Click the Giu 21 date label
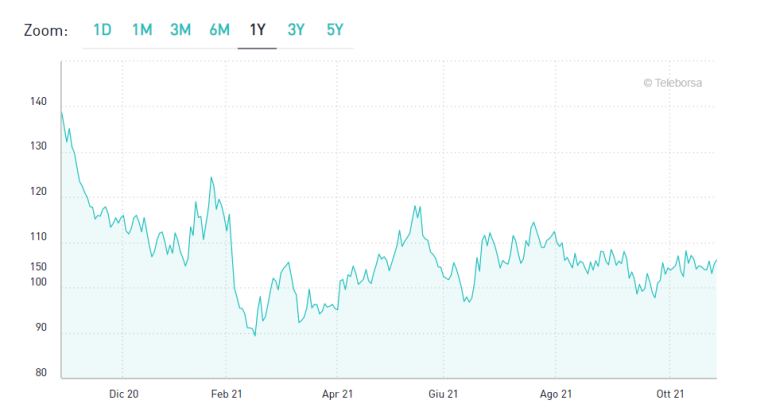Screen dimensions: 768x408 (443, 394)
